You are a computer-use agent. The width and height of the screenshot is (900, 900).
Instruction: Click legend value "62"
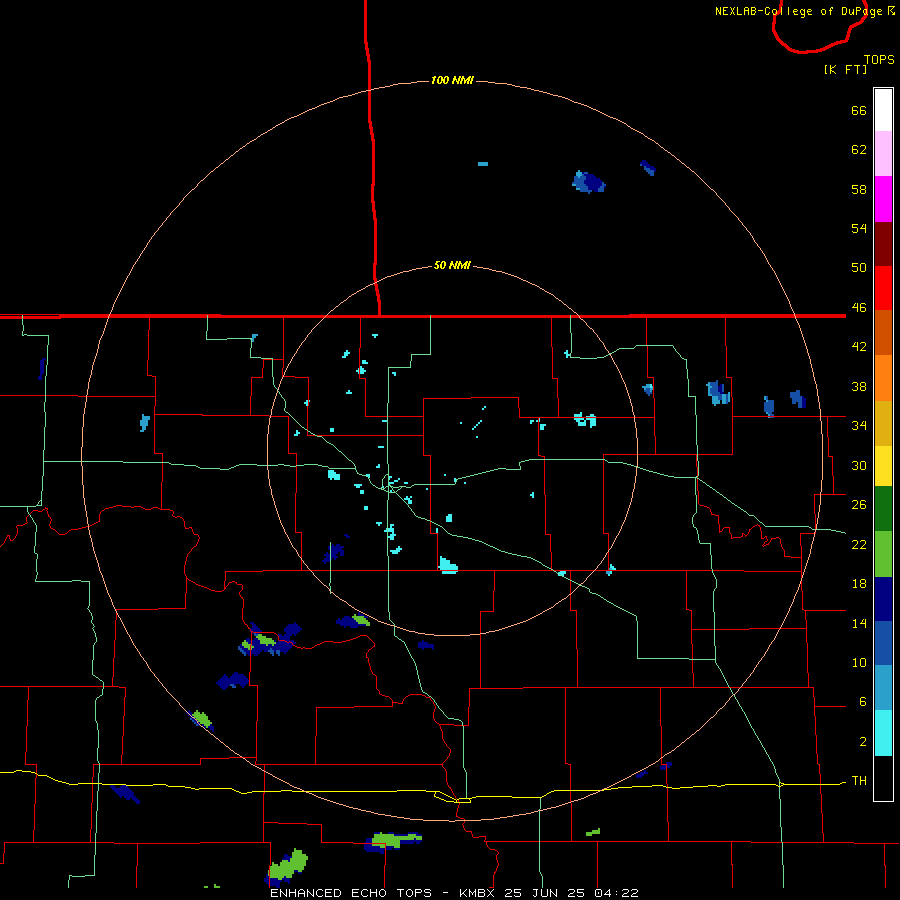(x=859, y=150)
